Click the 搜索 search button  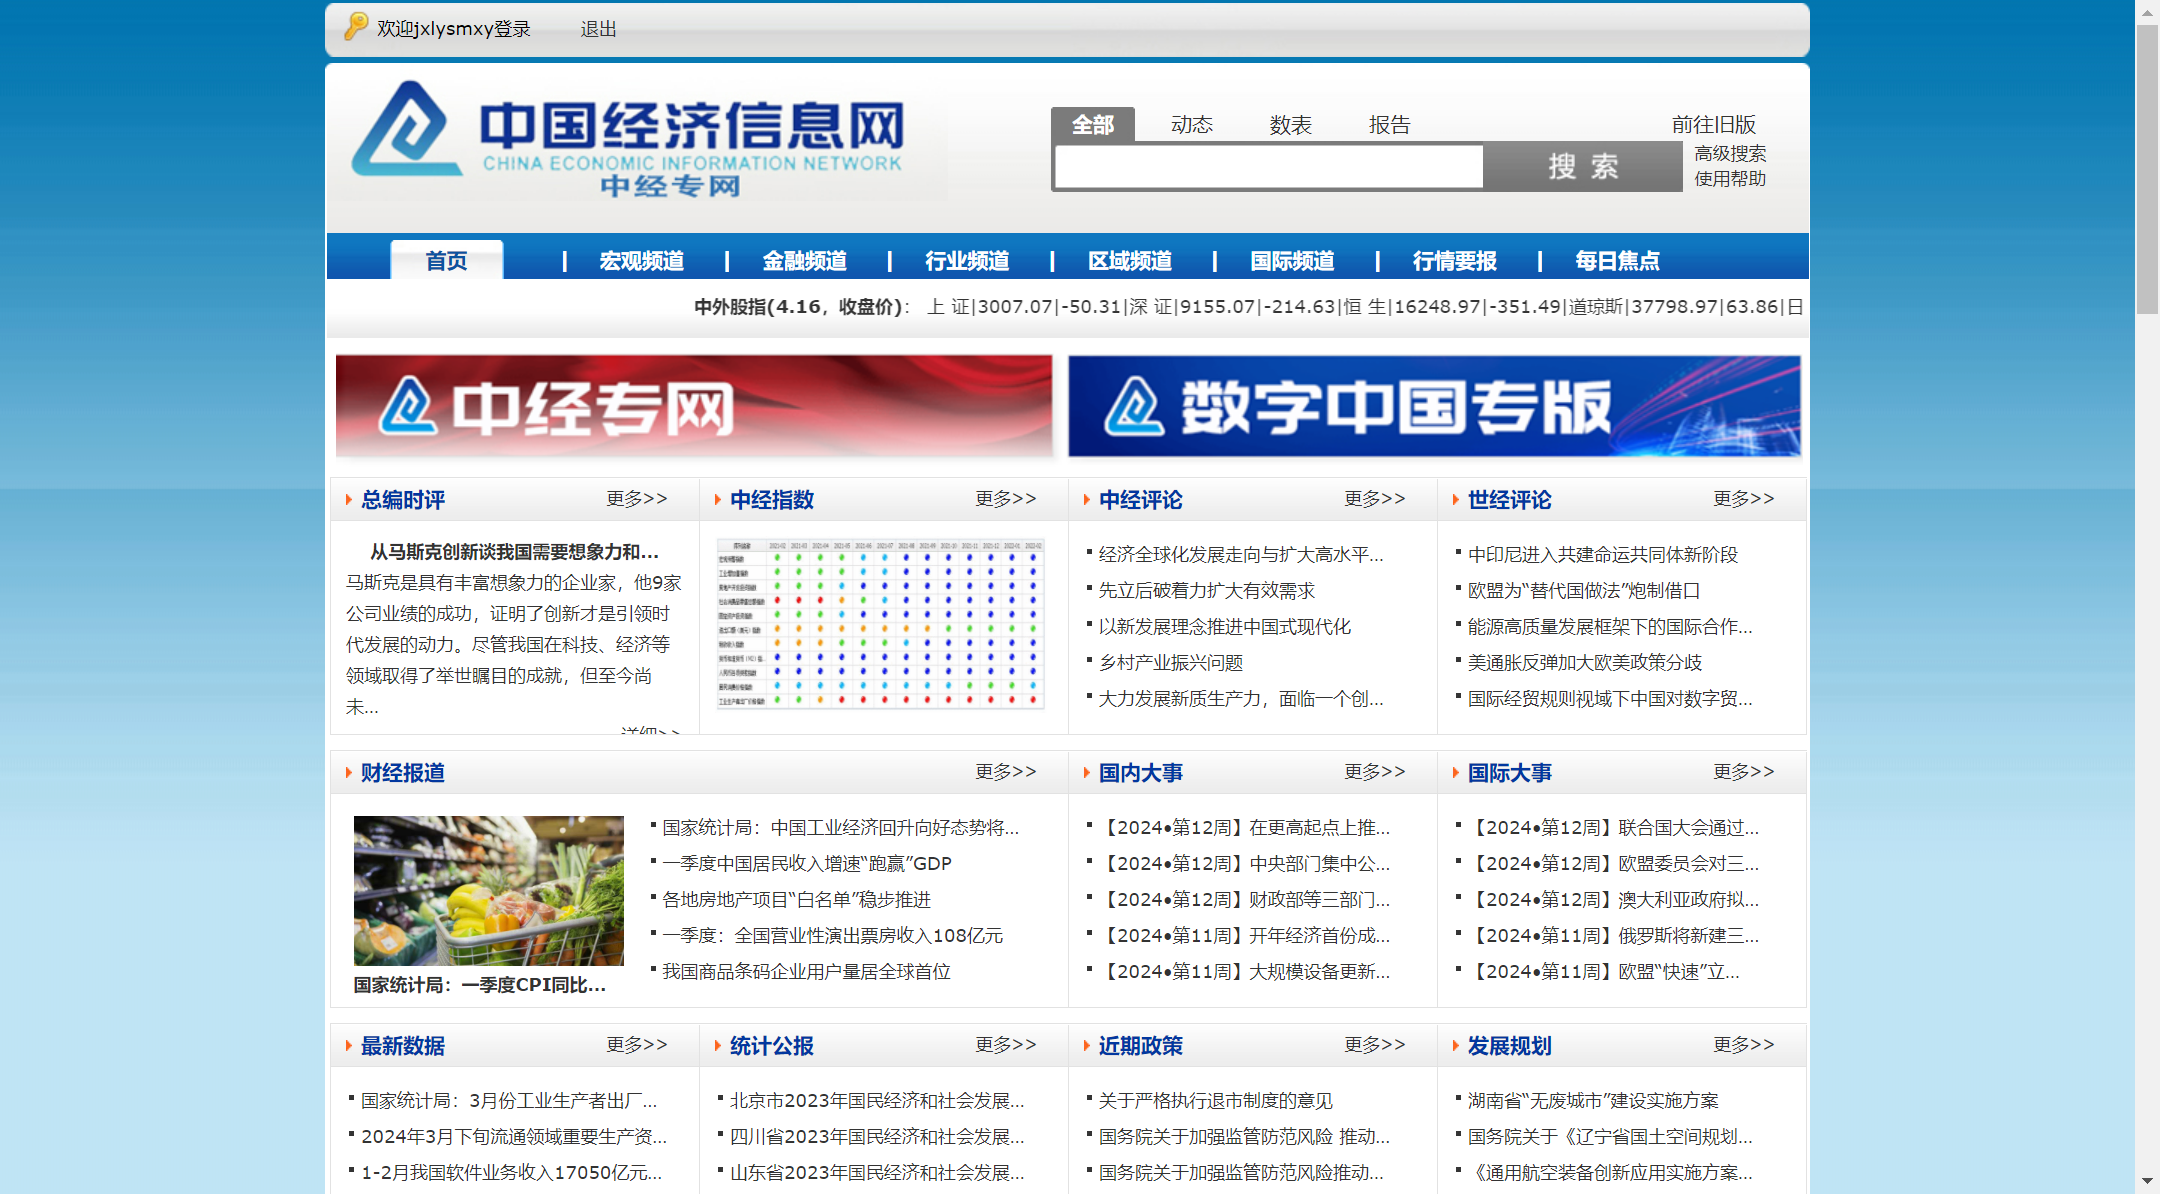[1583, 166]
